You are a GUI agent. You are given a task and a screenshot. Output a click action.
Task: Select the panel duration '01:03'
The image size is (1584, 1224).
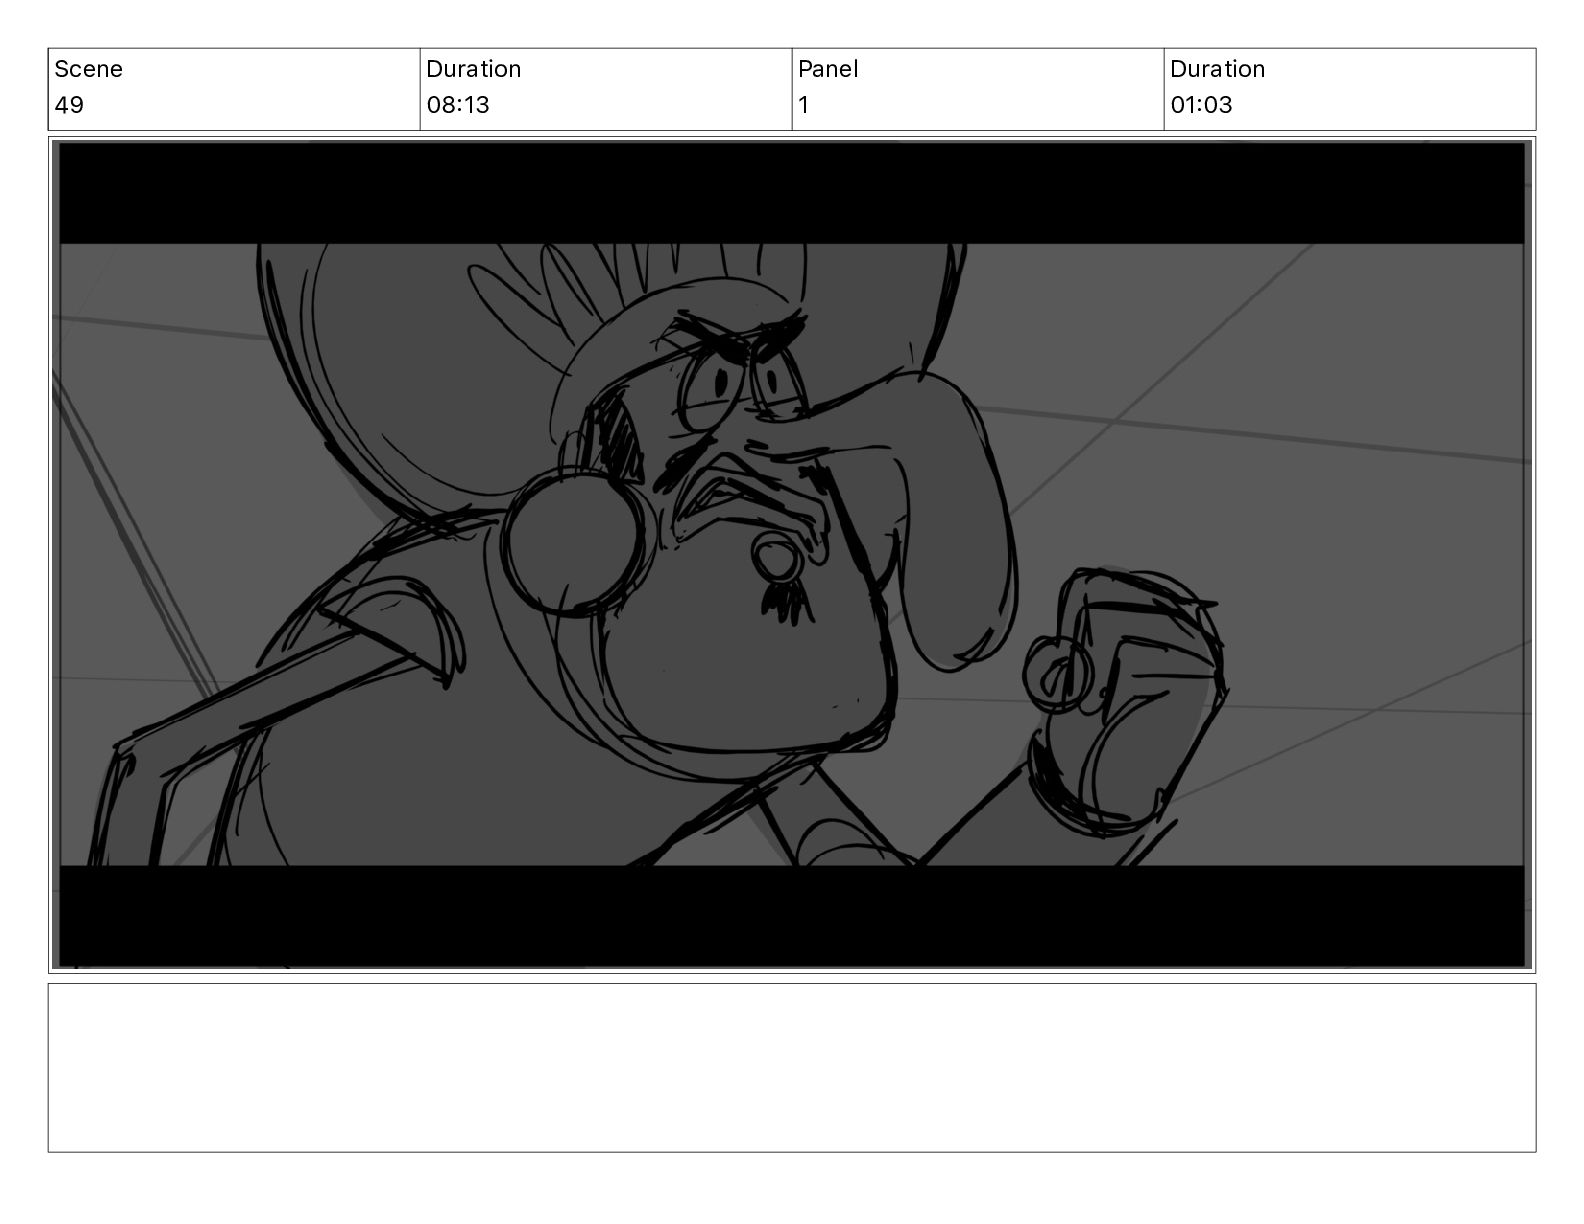coord(1201,105)
